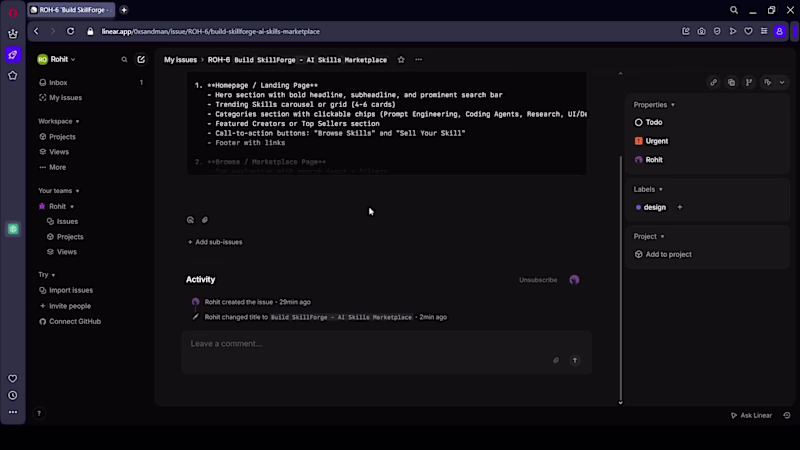Open the issue history clock icon at the bottom right
Image resolution: width=800 pixels, height=450 pixels.
[x=787, y=415]
